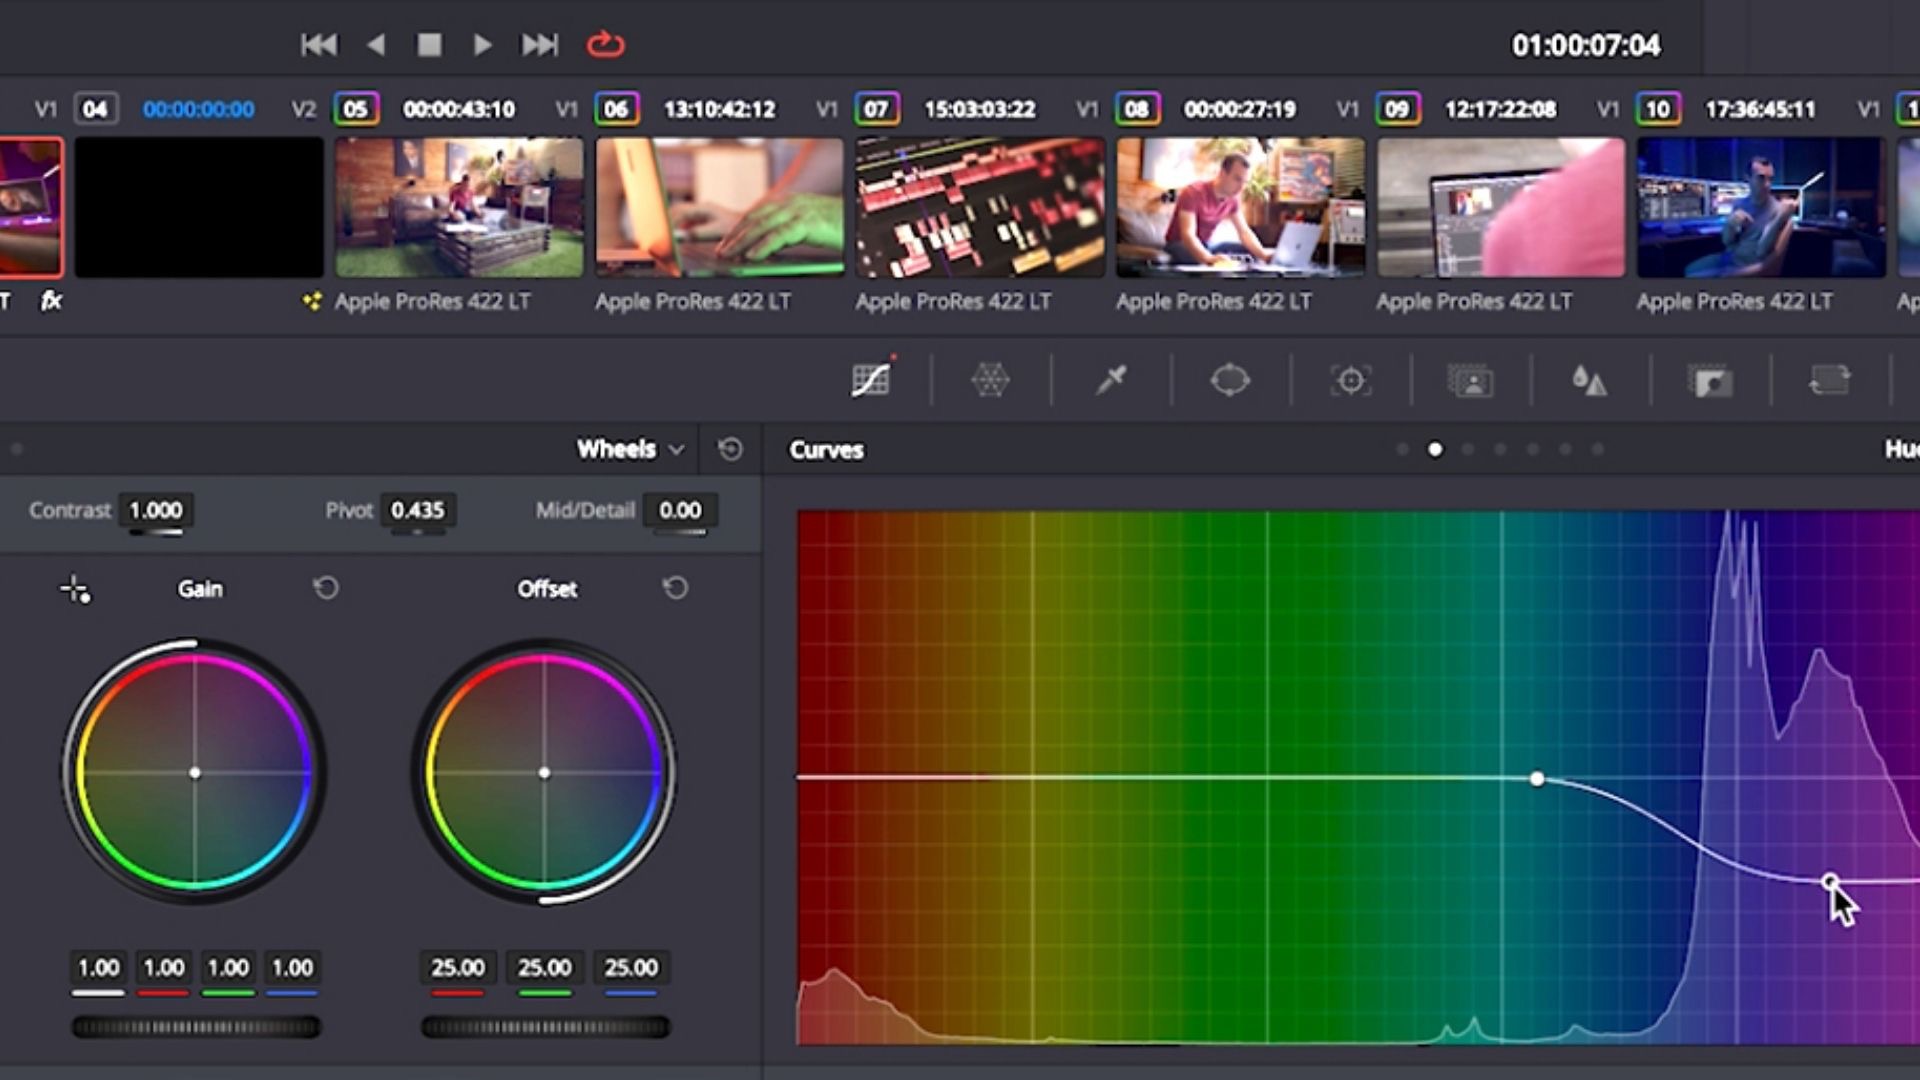This screenshot has height=1080, width=1920.
Task: Open the Tracker palette
Action: [1350, 380]
